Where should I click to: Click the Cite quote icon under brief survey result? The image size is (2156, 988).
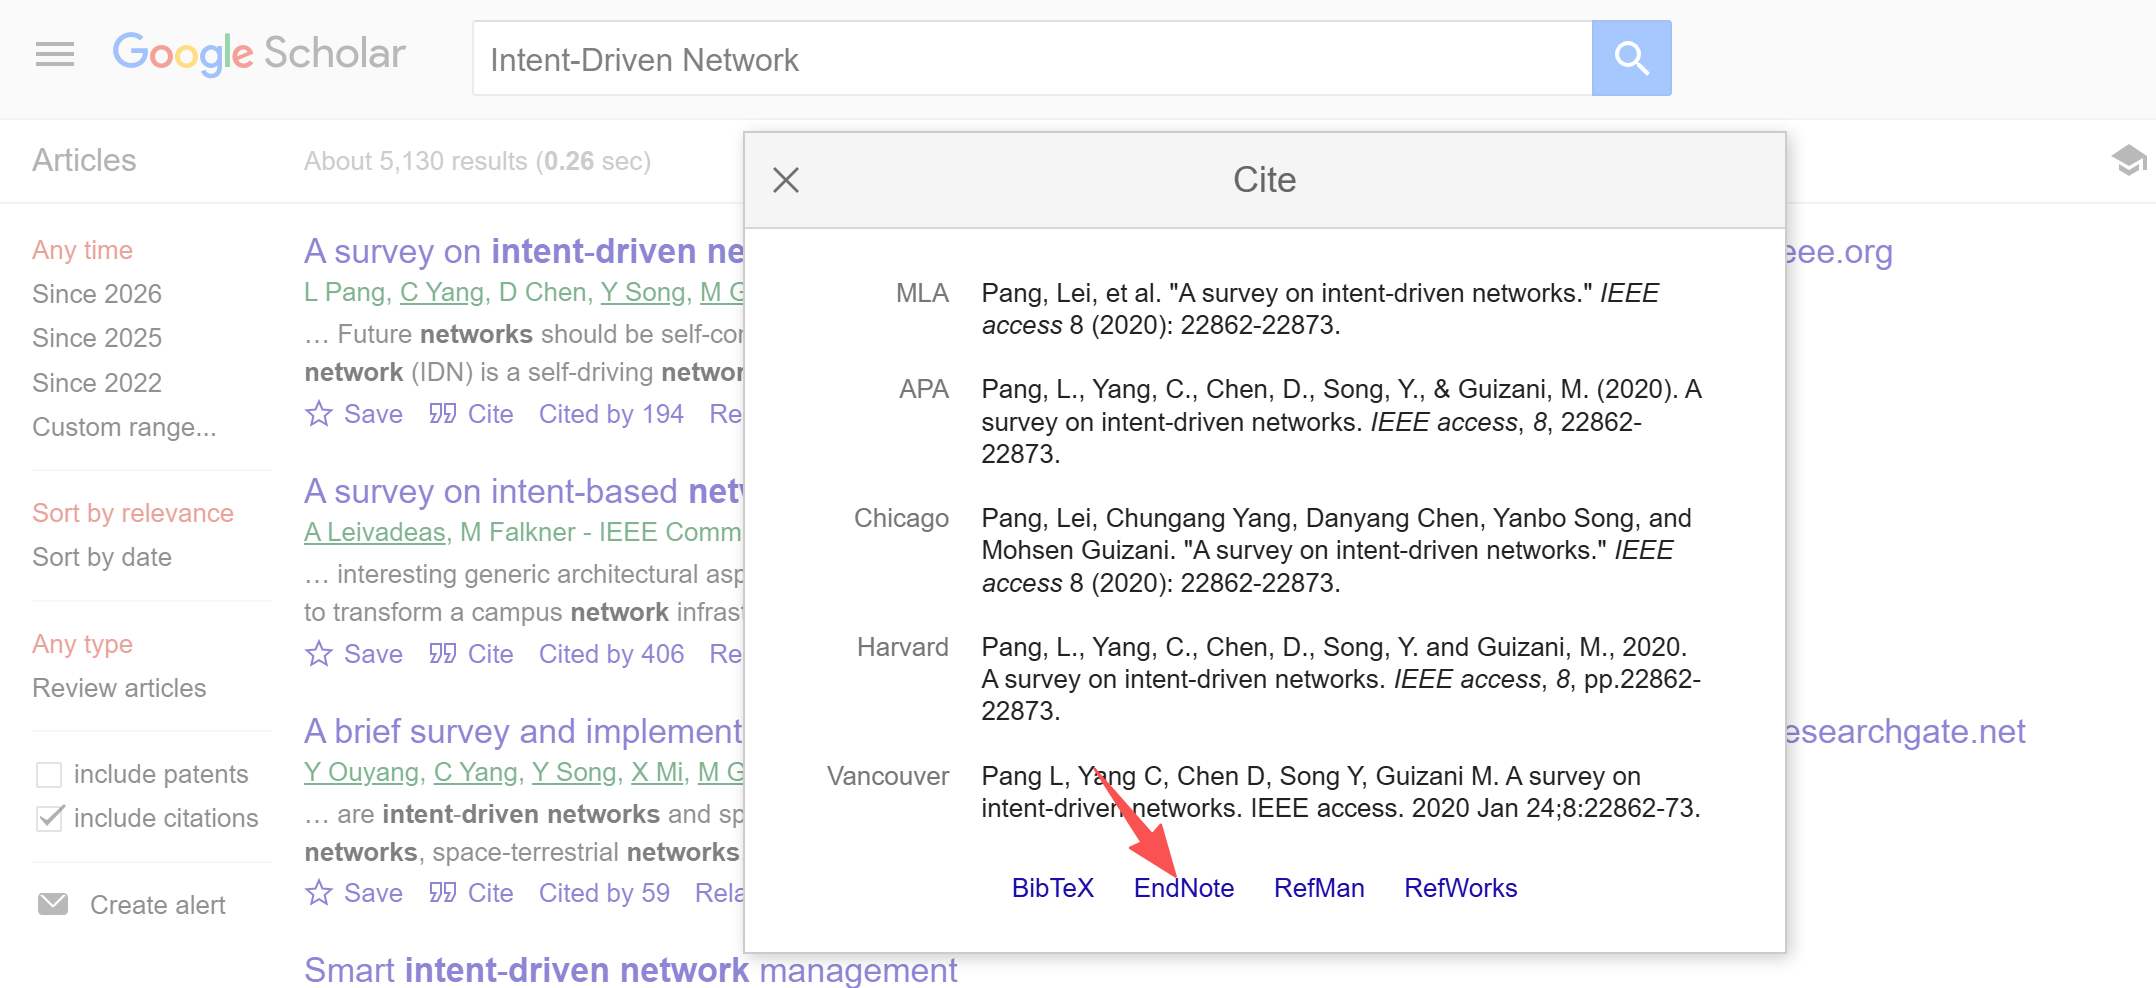point(443,893)
